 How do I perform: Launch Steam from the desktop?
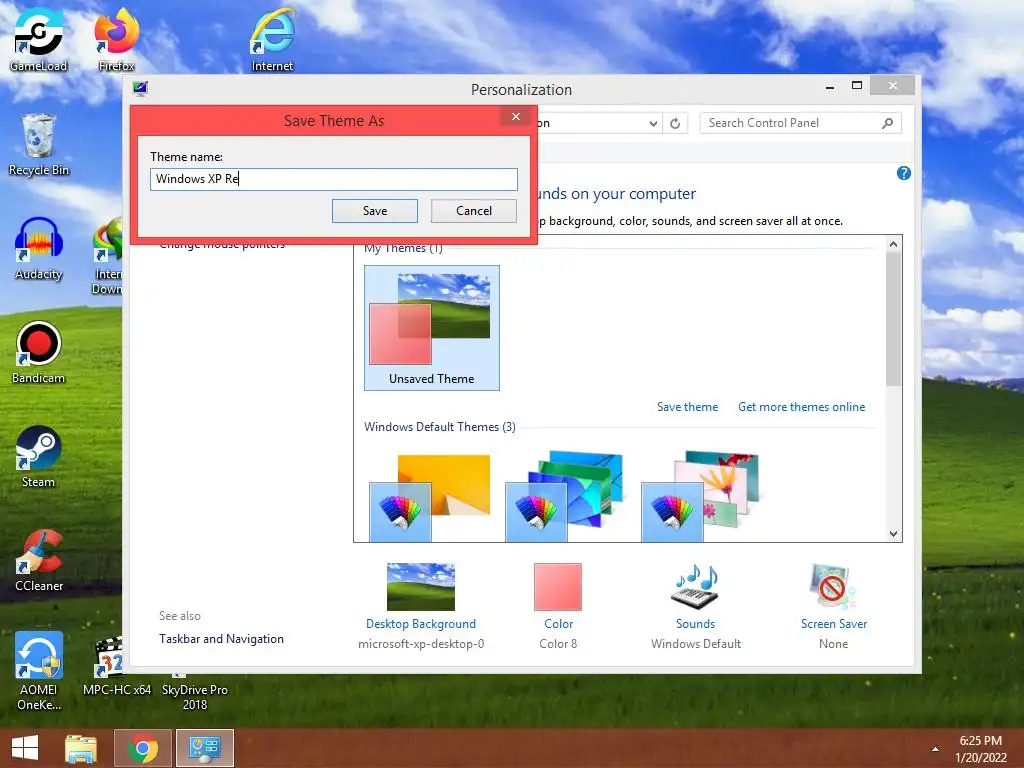(39, 456)
